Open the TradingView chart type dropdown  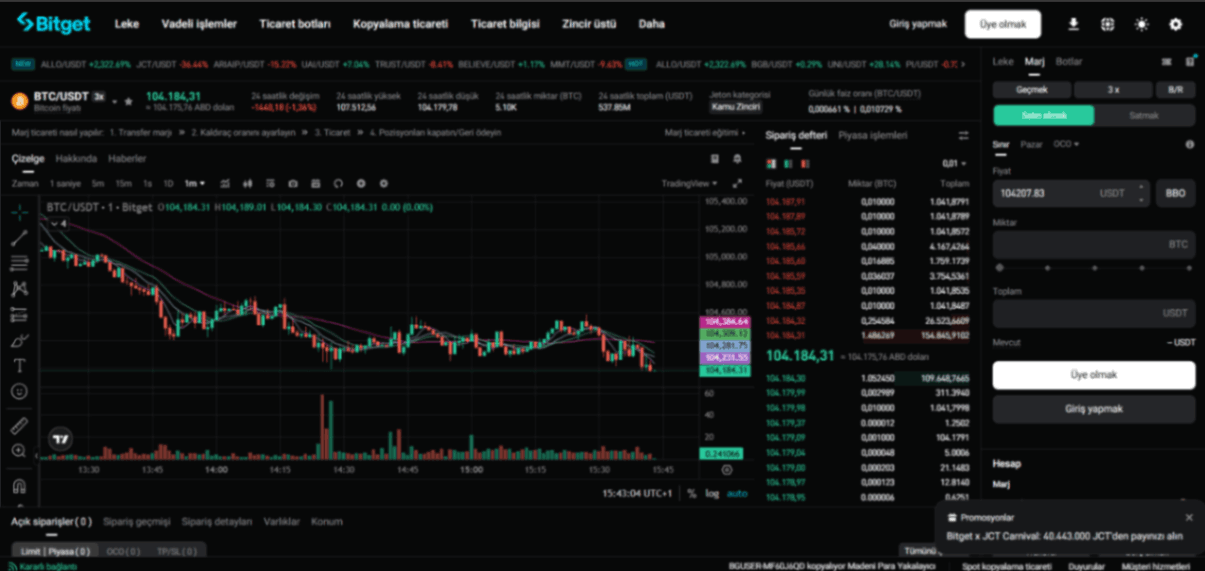(689, 184)
